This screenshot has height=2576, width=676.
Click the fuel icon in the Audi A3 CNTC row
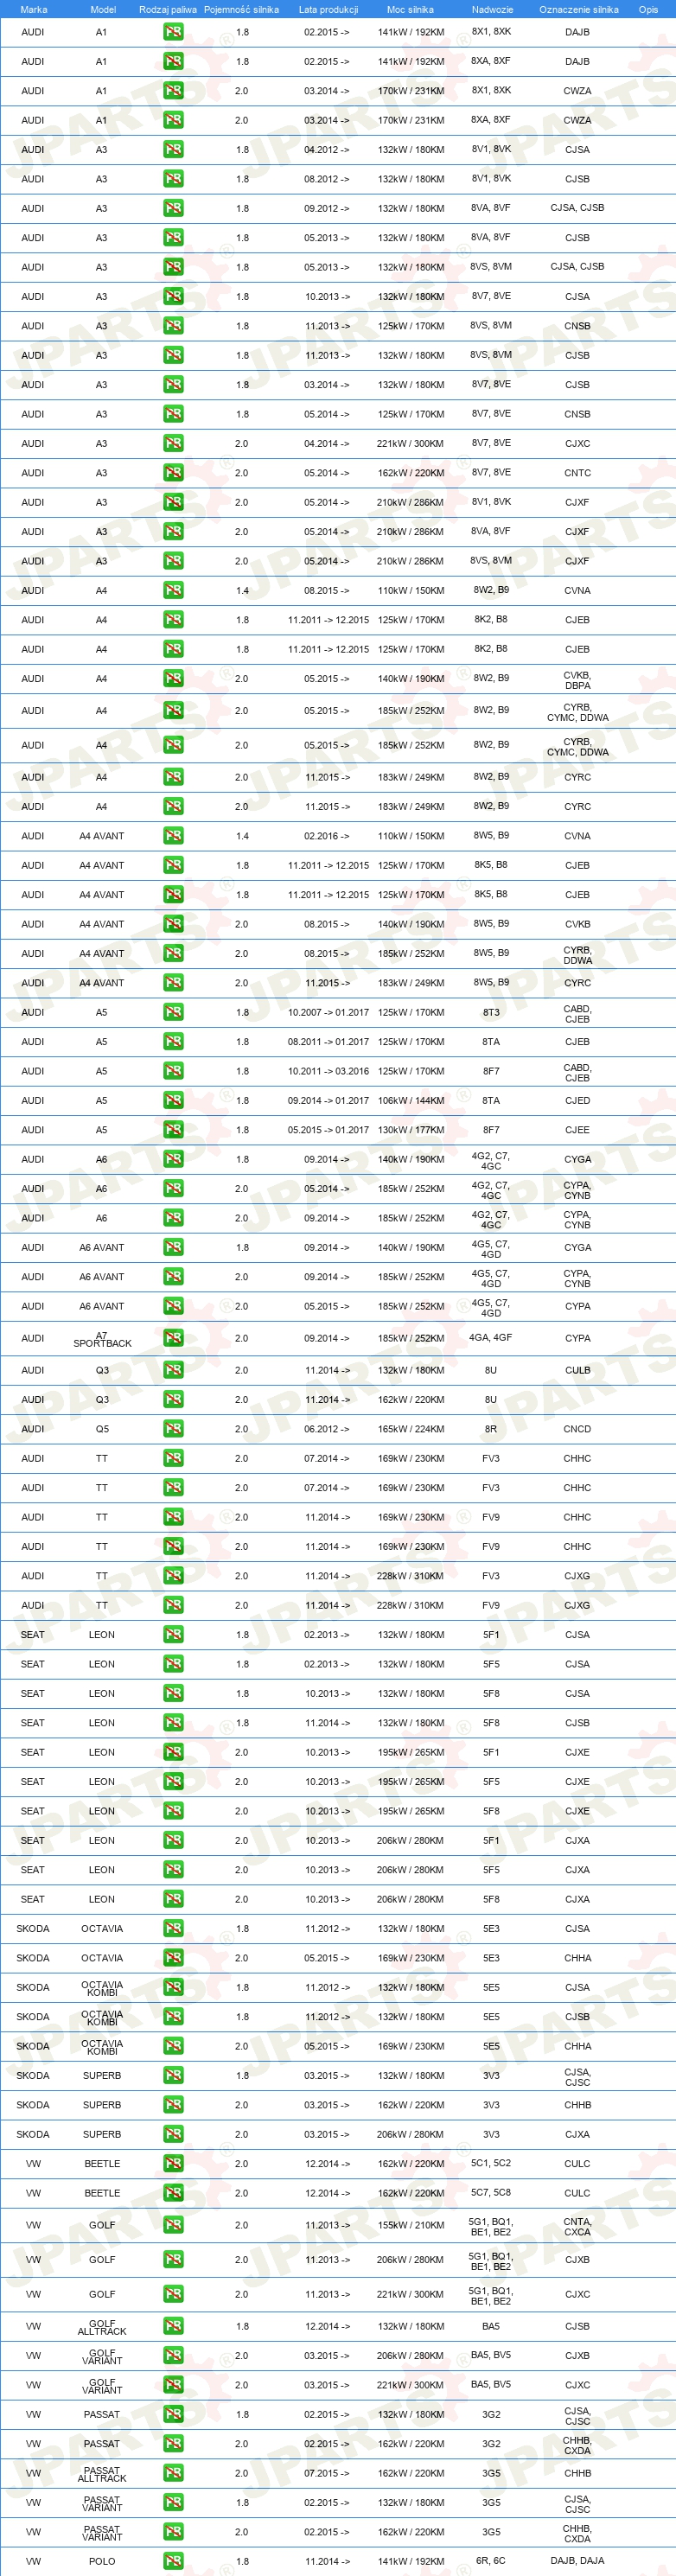(173, 472)
